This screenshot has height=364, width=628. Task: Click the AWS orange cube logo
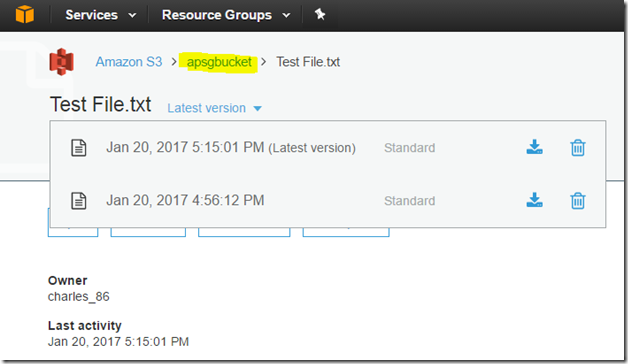coord(25,14)
